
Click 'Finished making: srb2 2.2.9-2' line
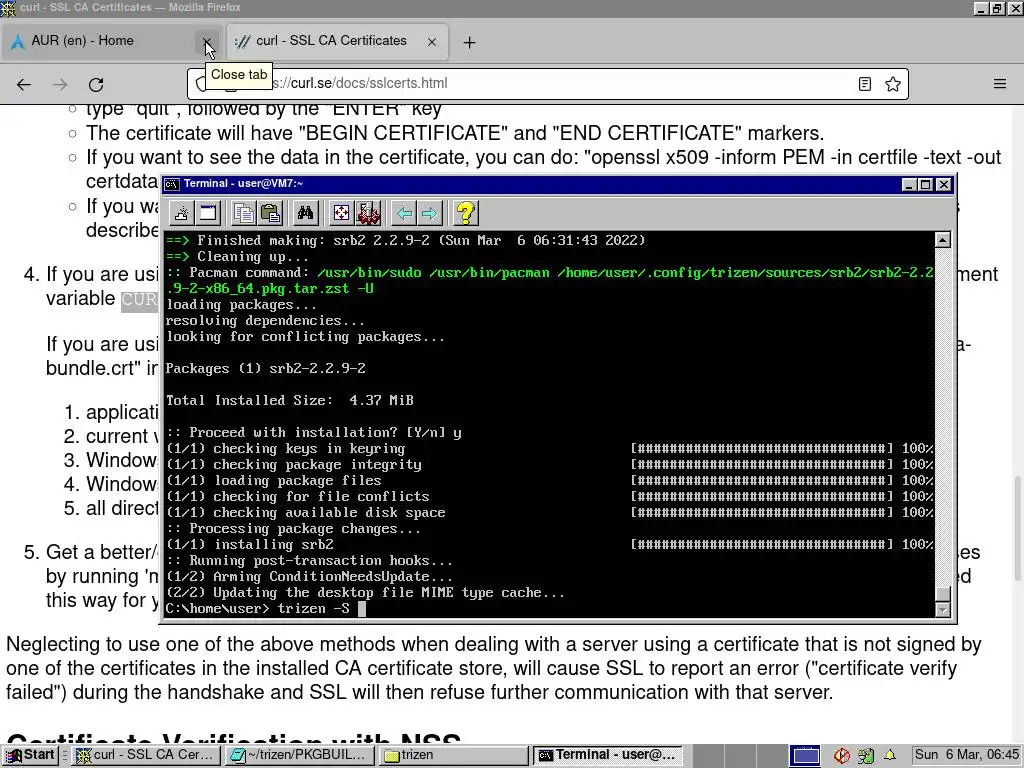(x=405, y=240)
